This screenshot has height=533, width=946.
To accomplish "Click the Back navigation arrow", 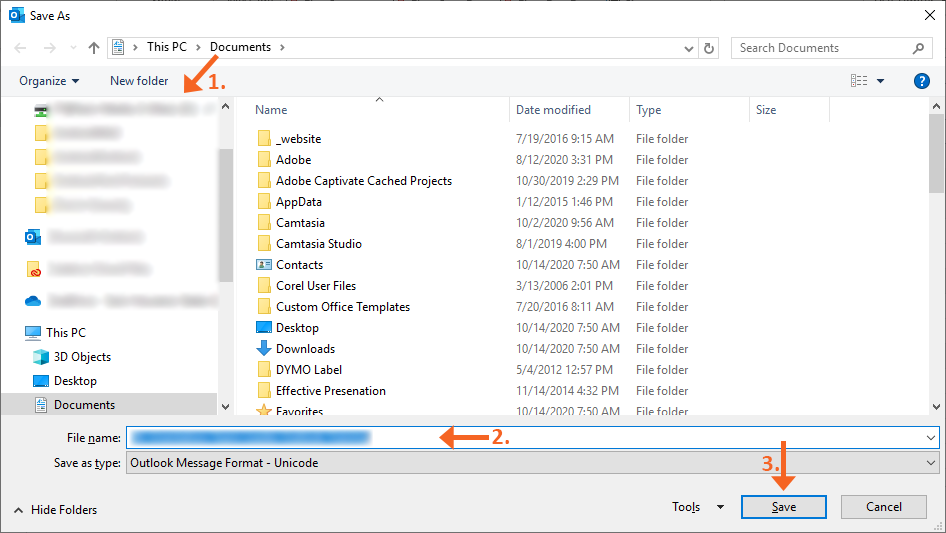I will pyautogui.click(x=21, y=47).
